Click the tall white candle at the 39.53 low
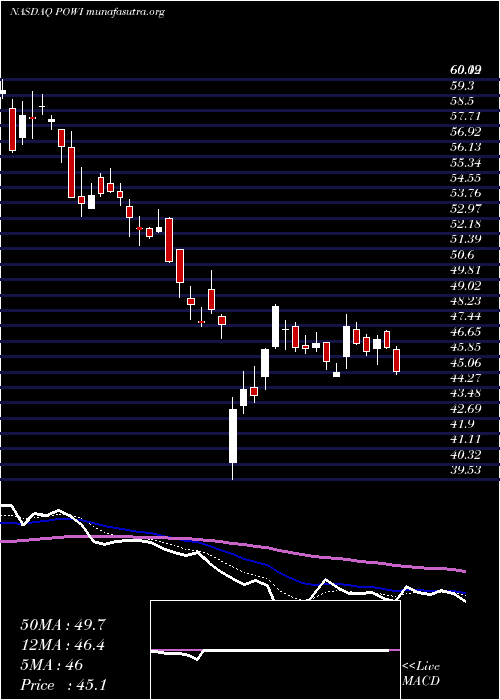500x700 pixels. [233, 436]
